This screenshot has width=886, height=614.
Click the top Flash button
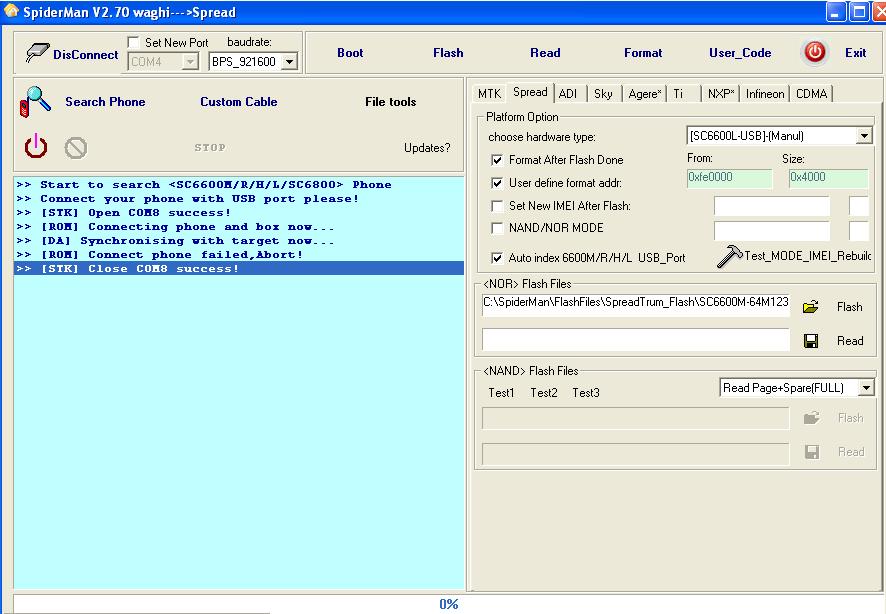click(x=448, y=53)
